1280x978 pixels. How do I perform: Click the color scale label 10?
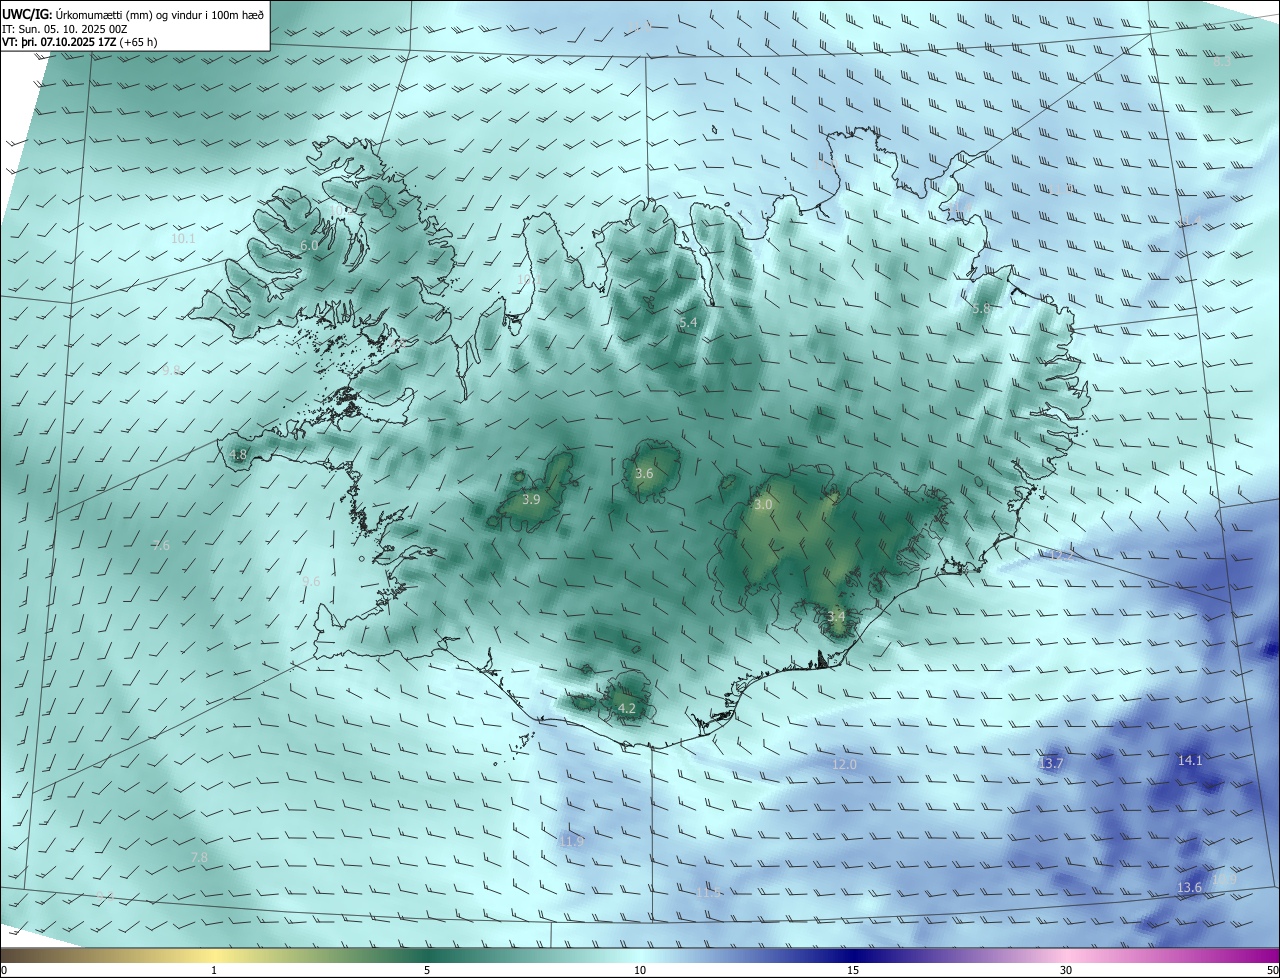coord(640,970)
